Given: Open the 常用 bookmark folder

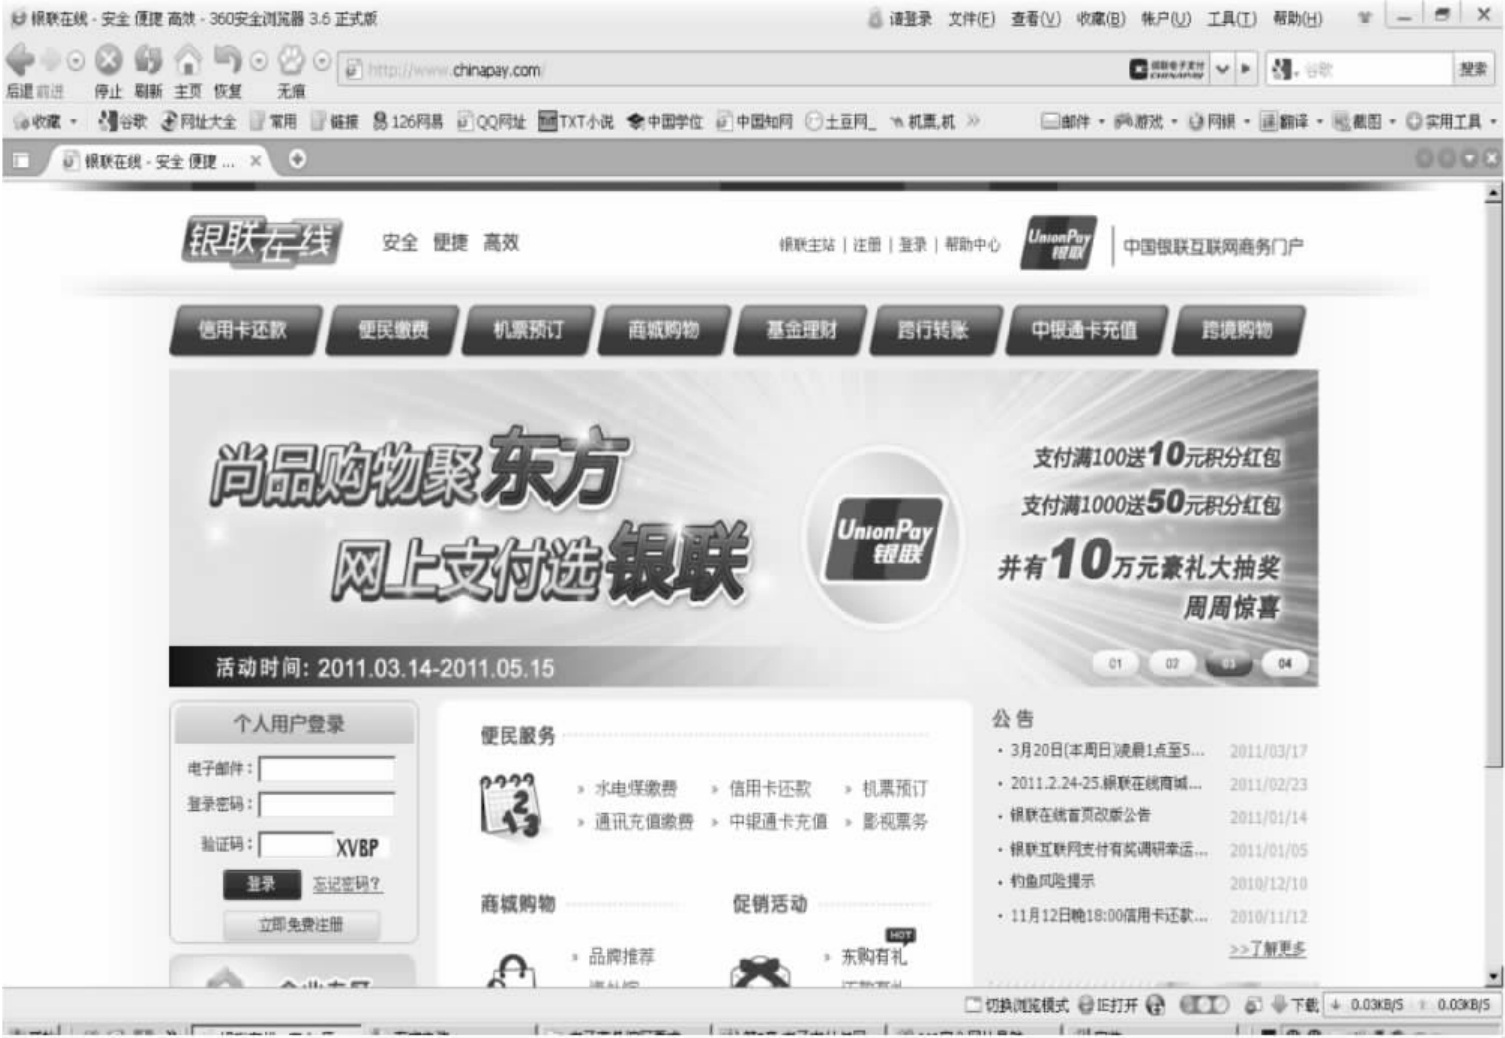Looking at the screenshot, I should pyautogui.click(x=273, y=121).
